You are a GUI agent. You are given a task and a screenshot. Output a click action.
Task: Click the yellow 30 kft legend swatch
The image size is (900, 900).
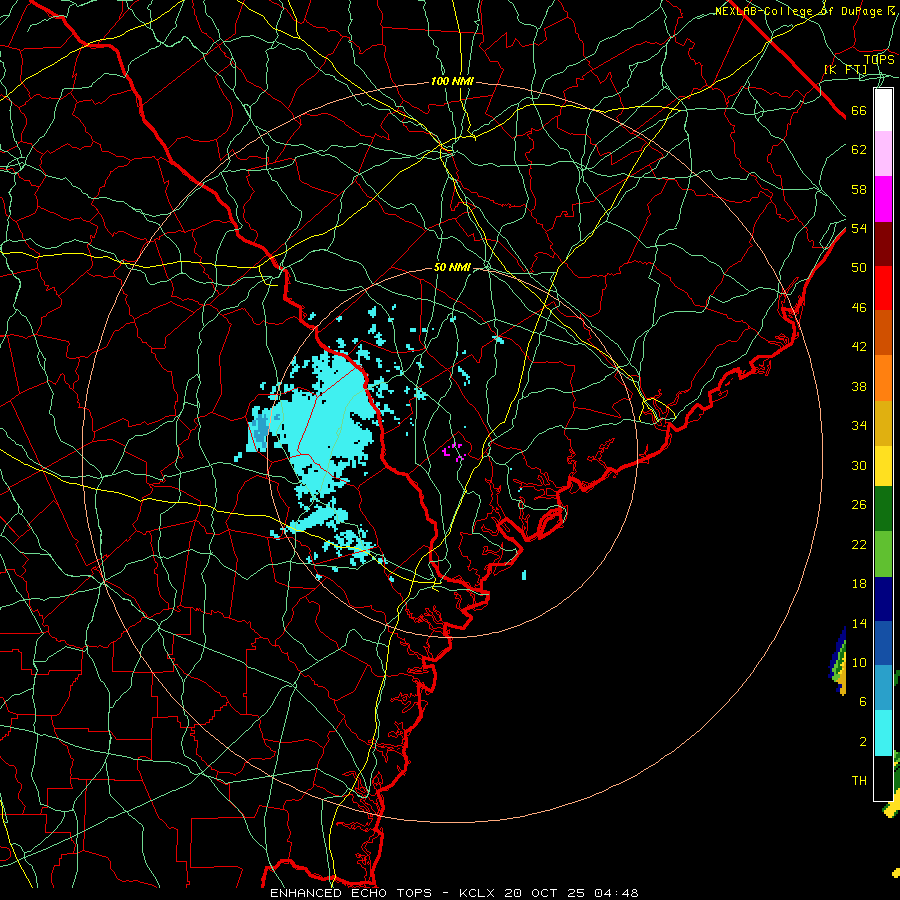pos(883,466)
